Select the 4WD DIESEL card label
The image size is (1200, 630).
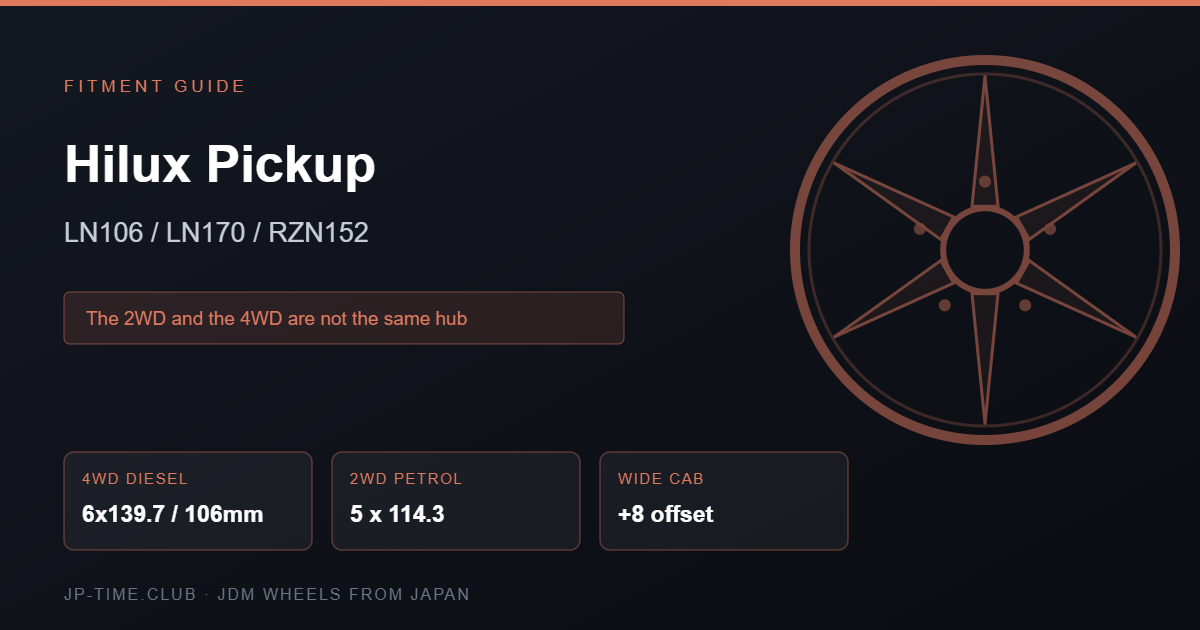click(135, 479)
